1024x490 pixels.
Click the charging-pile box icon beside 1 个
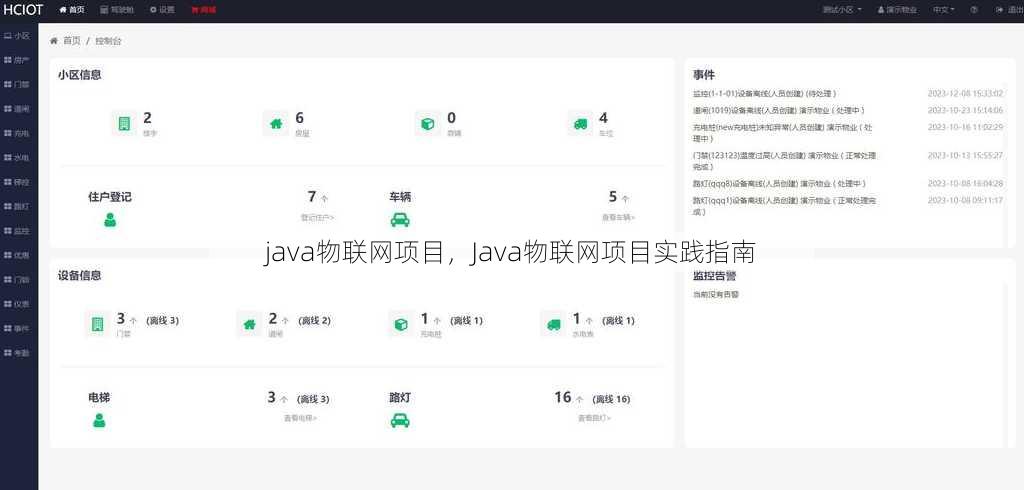point(401,324)
